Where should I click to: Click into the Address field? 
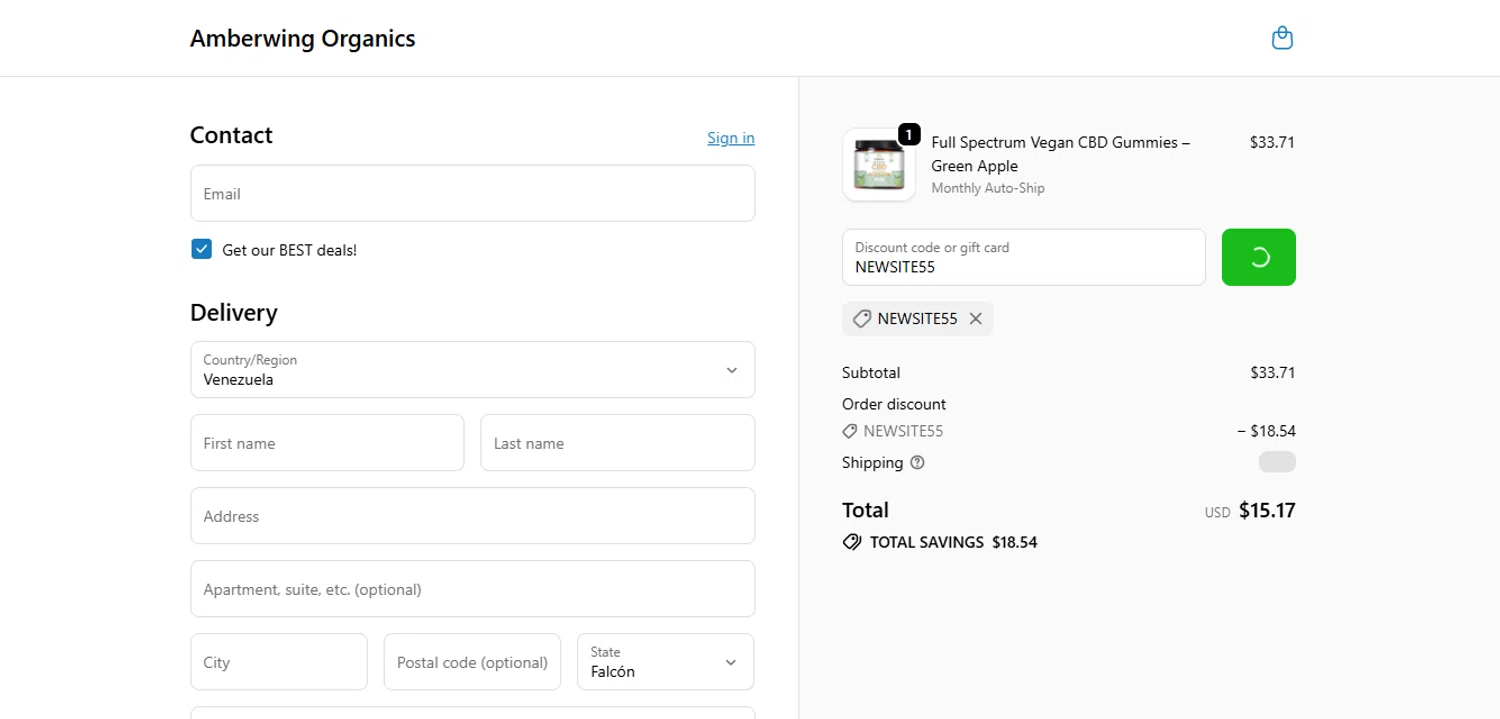point(472,516)
